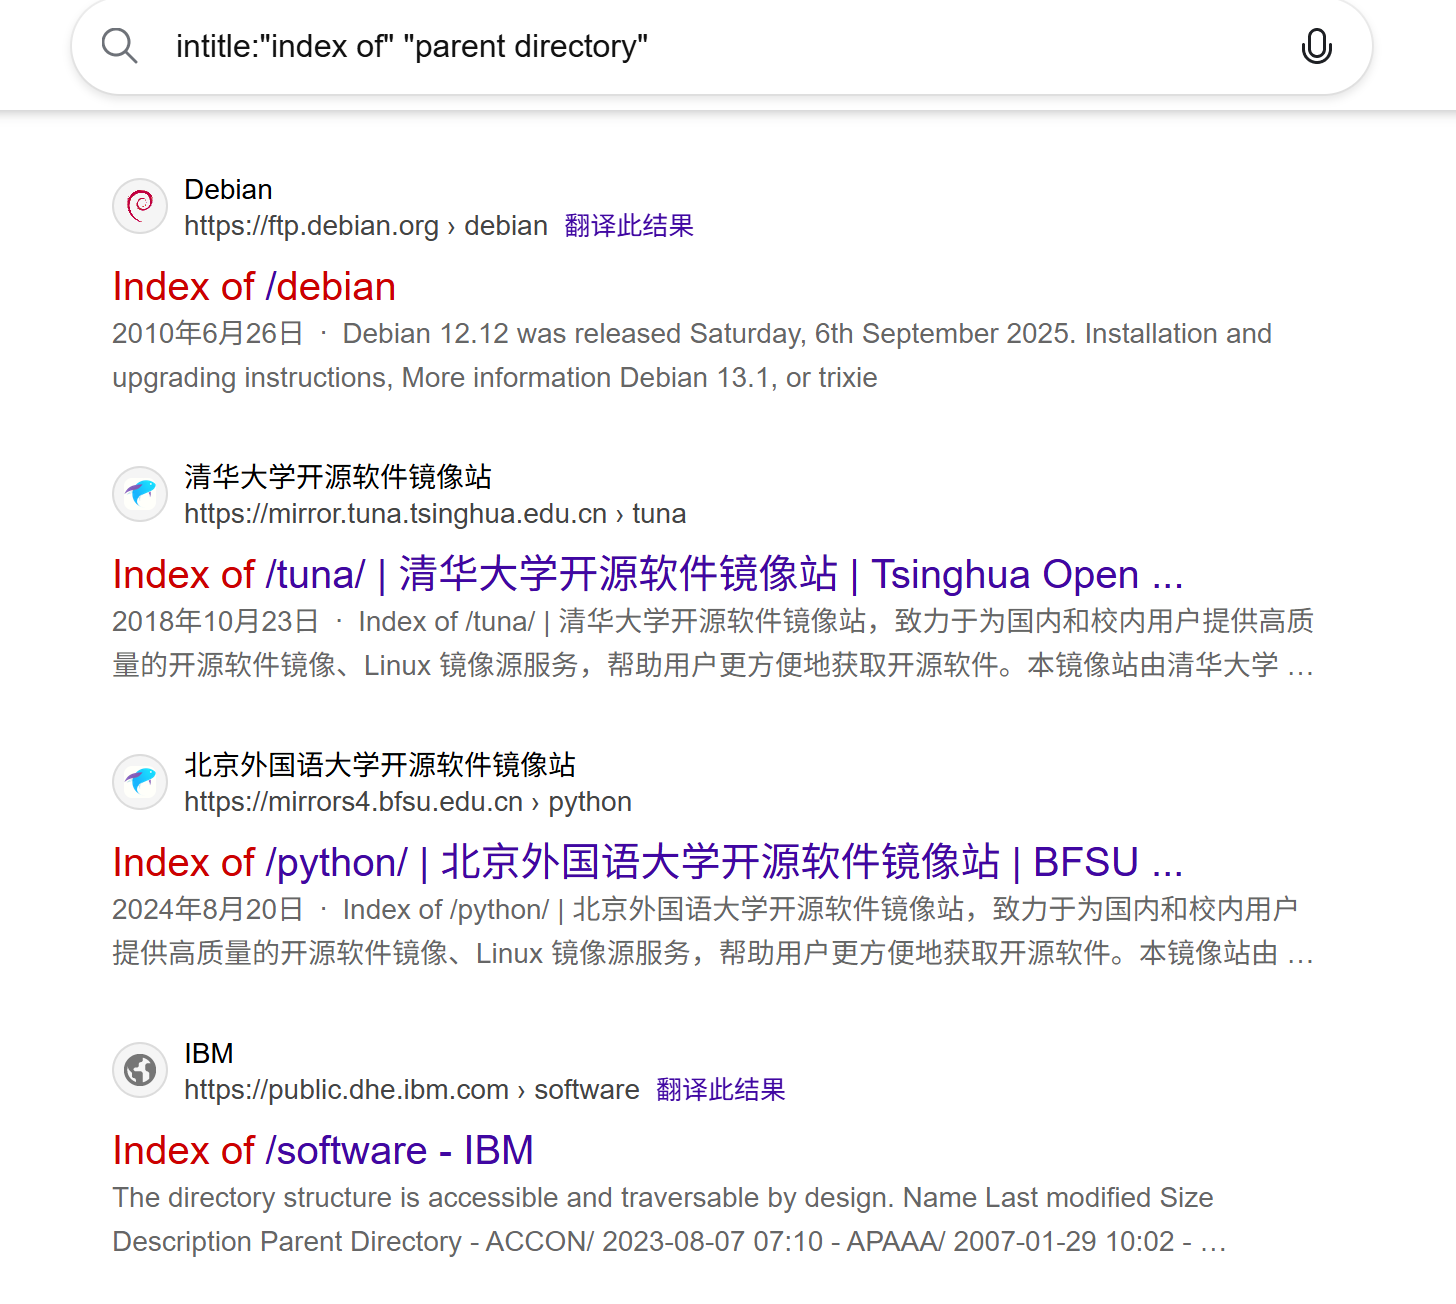1456x1304 pixels.
Task: Click the ftp.debian.org URL breadcrumb
Action: (x=366, y=226)
